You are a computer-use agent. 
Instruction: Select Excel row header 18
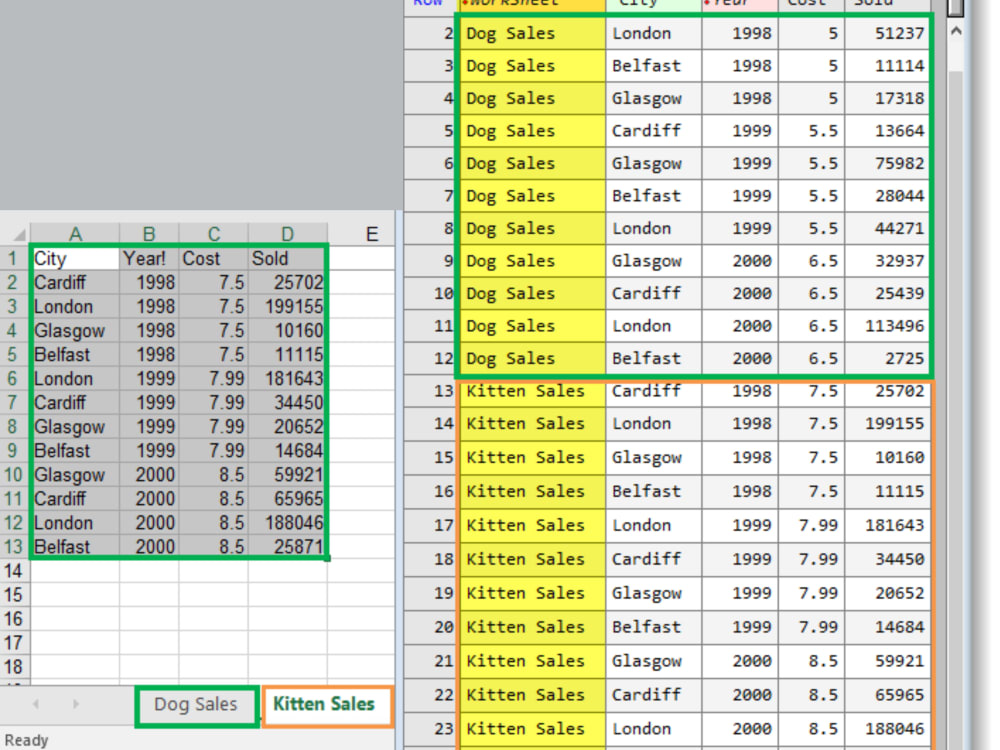point(13,667)
